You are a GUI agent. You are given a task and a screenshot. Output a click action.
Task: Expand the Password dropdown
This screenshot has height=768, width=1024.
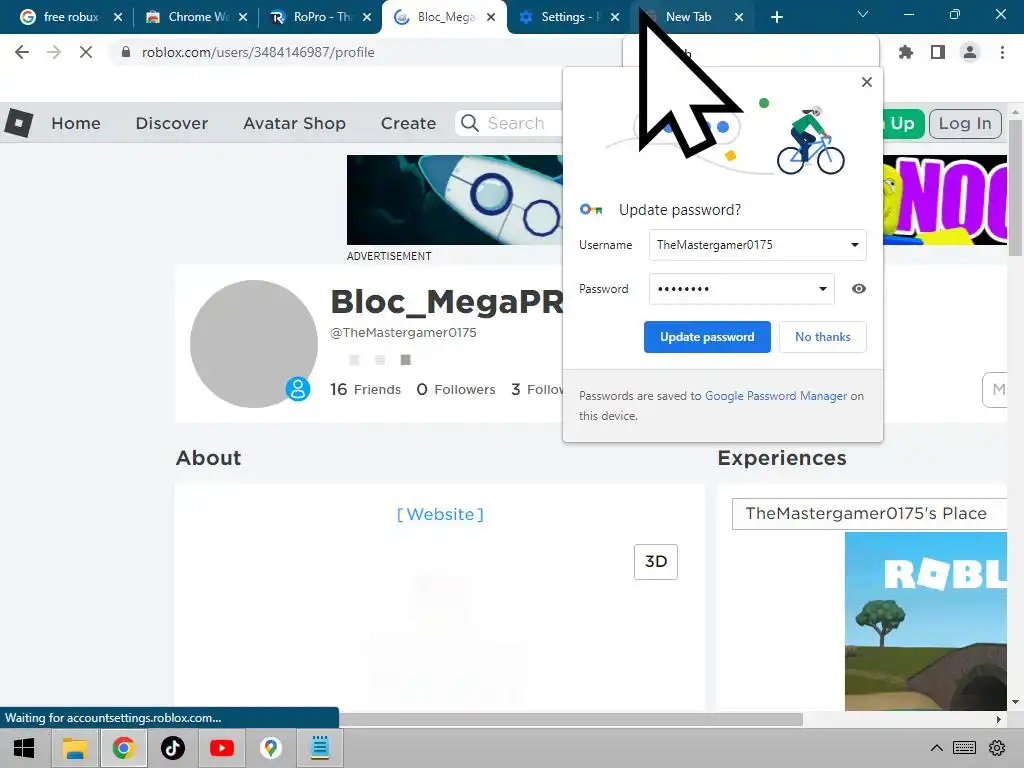coord(822,289)
